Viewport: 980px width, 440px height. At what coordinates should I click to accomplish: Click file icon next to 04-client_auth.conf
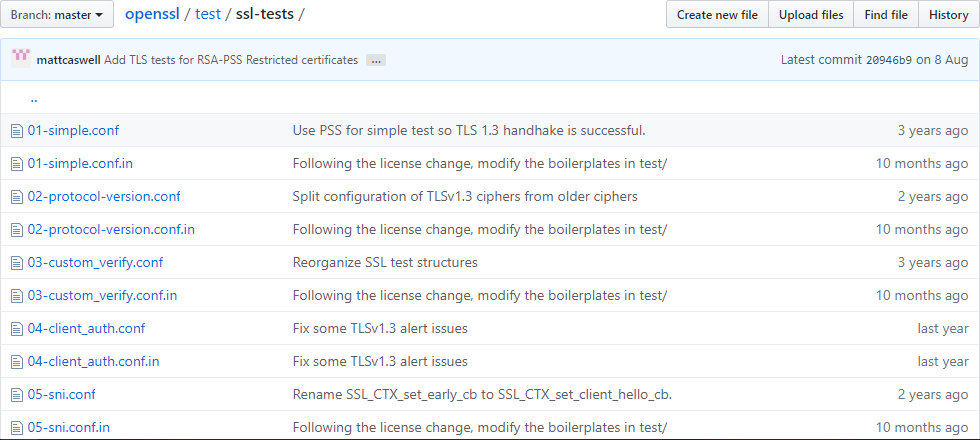(x=16, y=329)
